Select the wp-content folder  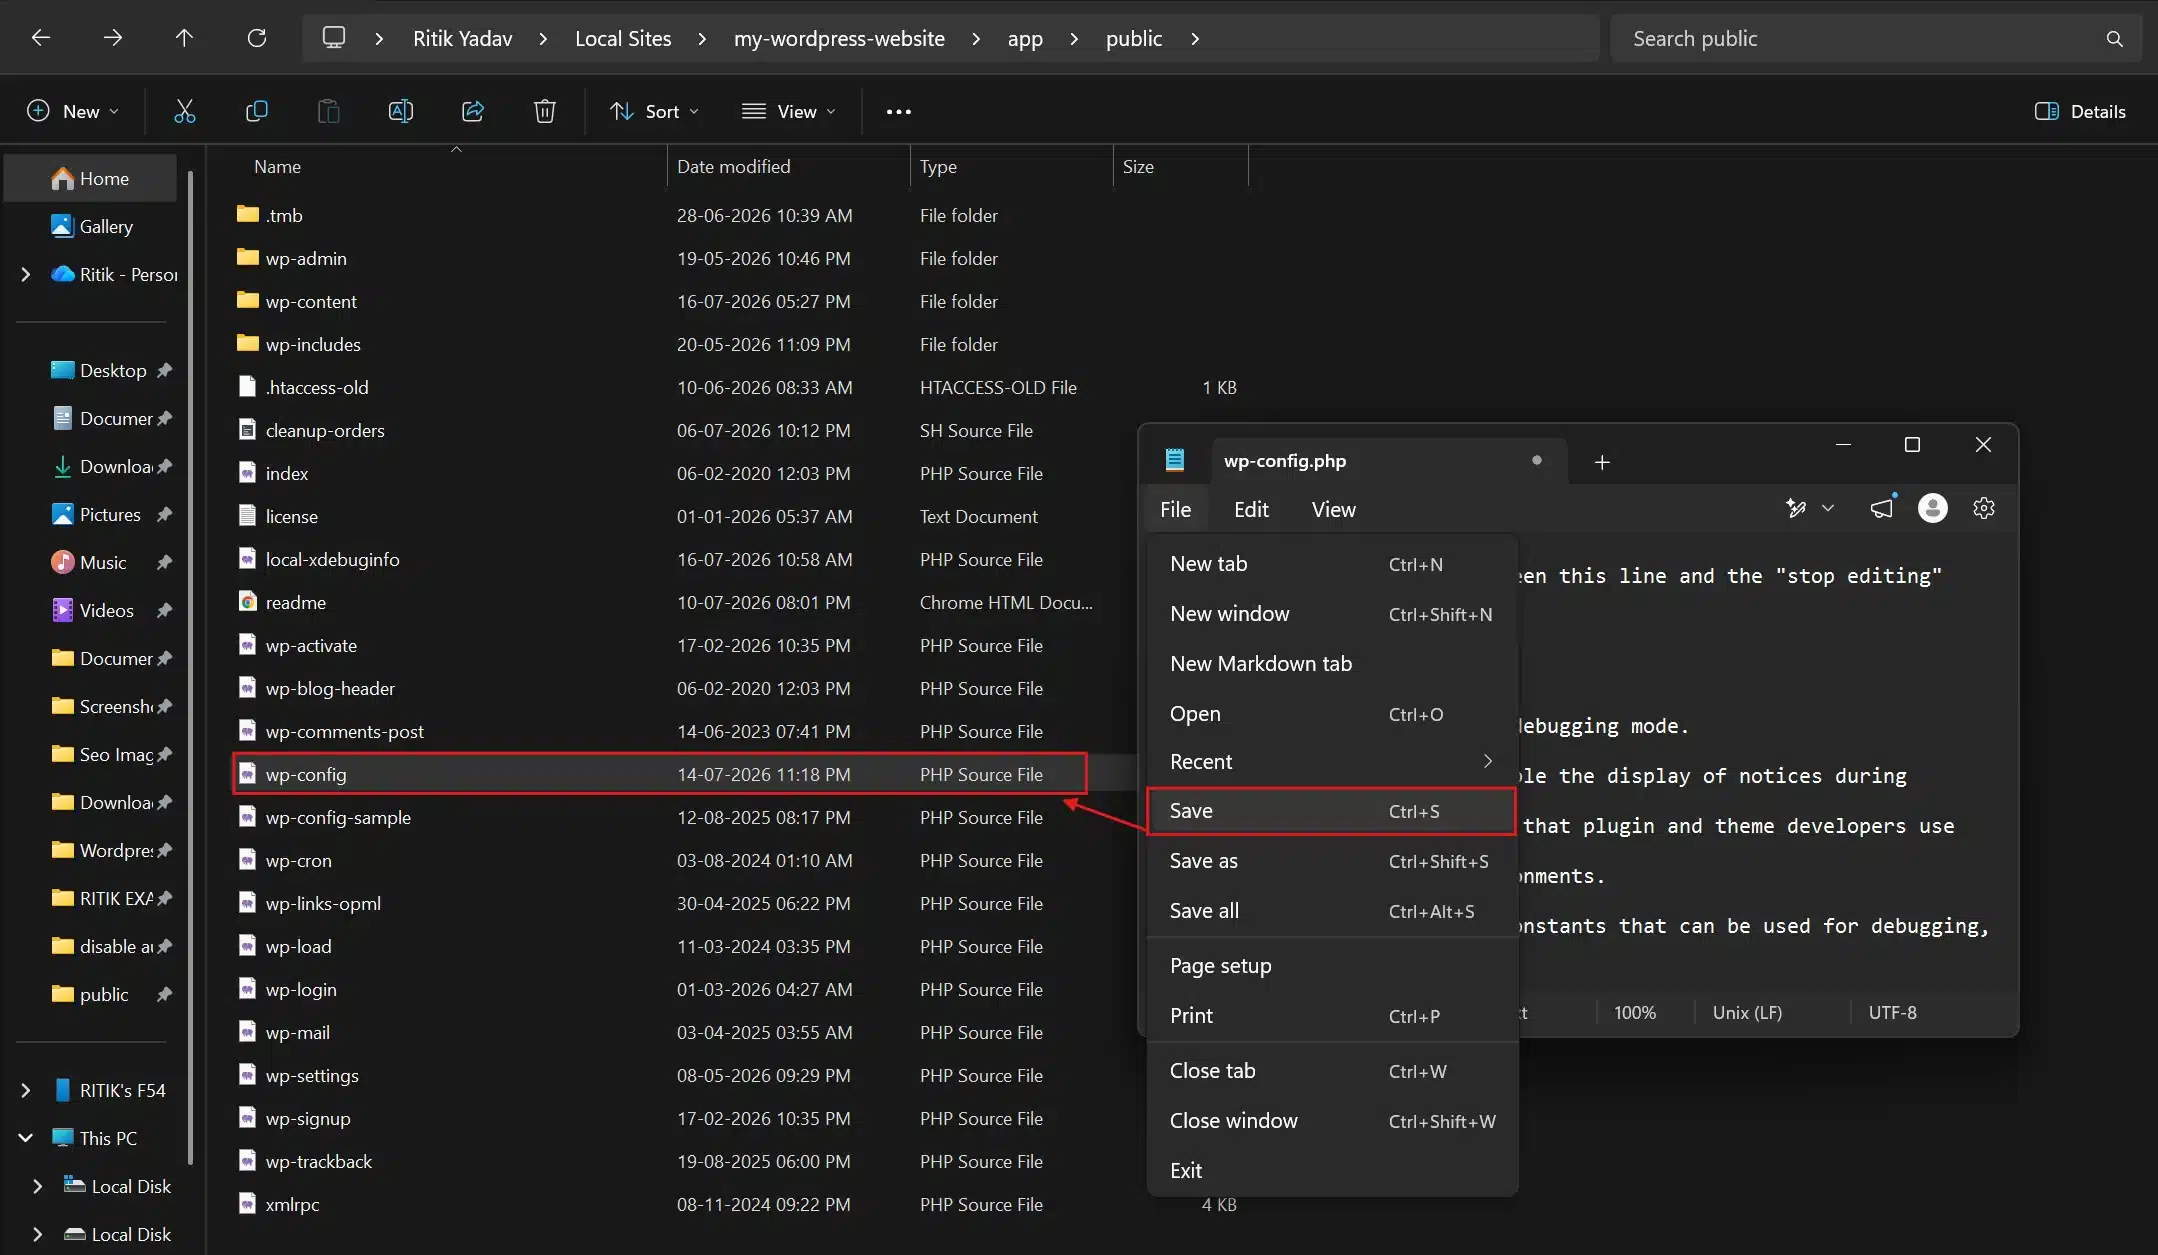coord(311,301)
